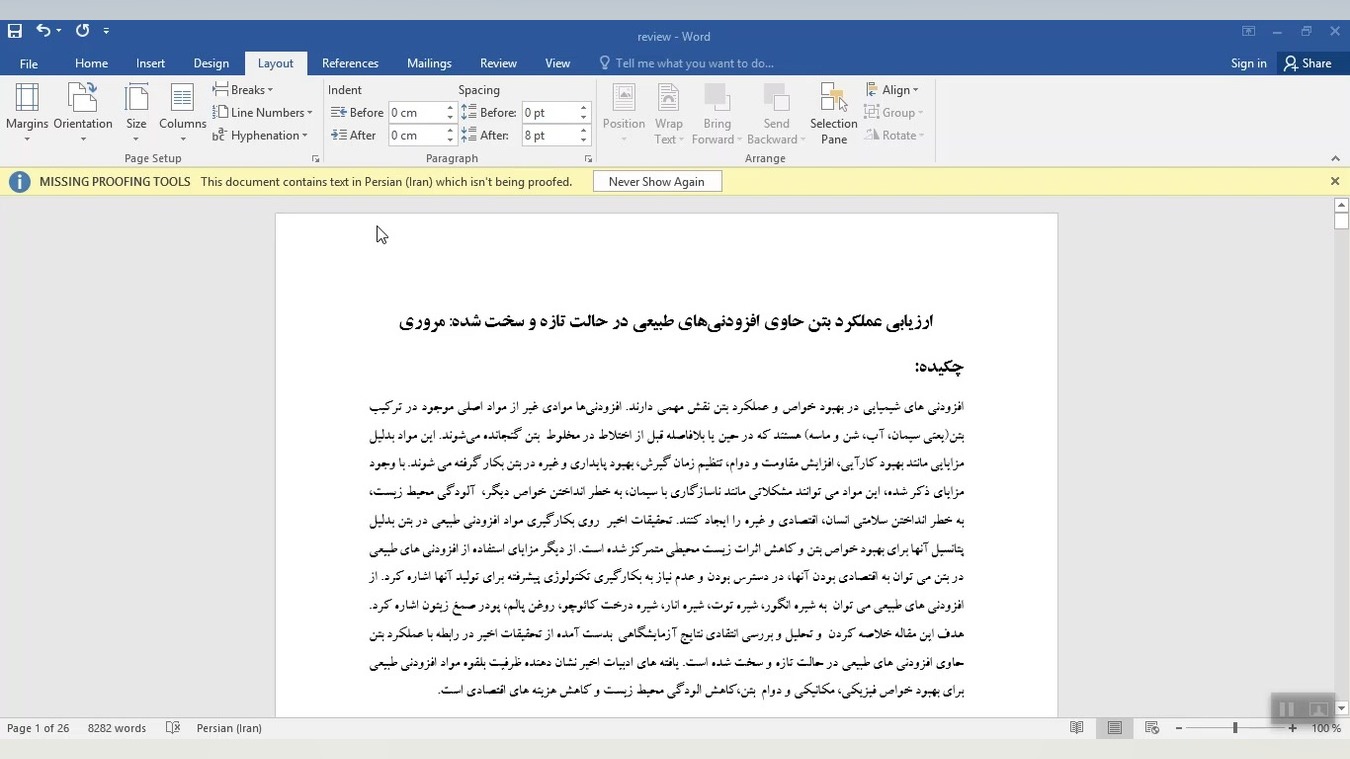Click the pause icon in the recording overlay

1287,709
